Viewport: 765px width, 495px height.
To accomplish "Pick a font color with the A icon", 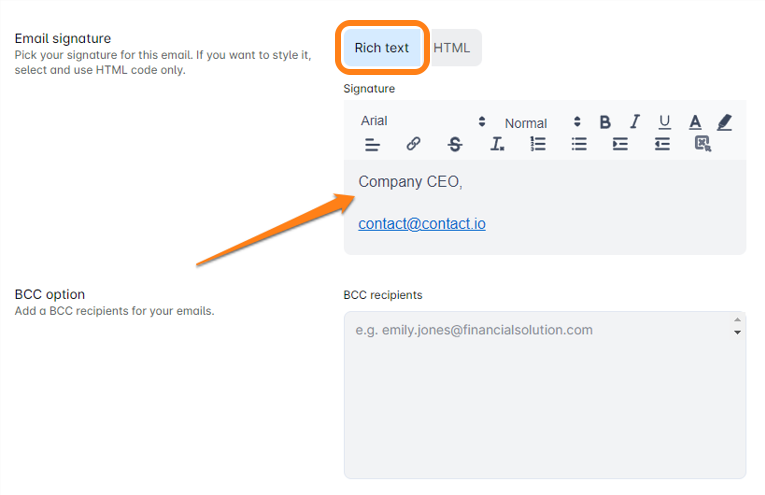I will tap(695, 122).
